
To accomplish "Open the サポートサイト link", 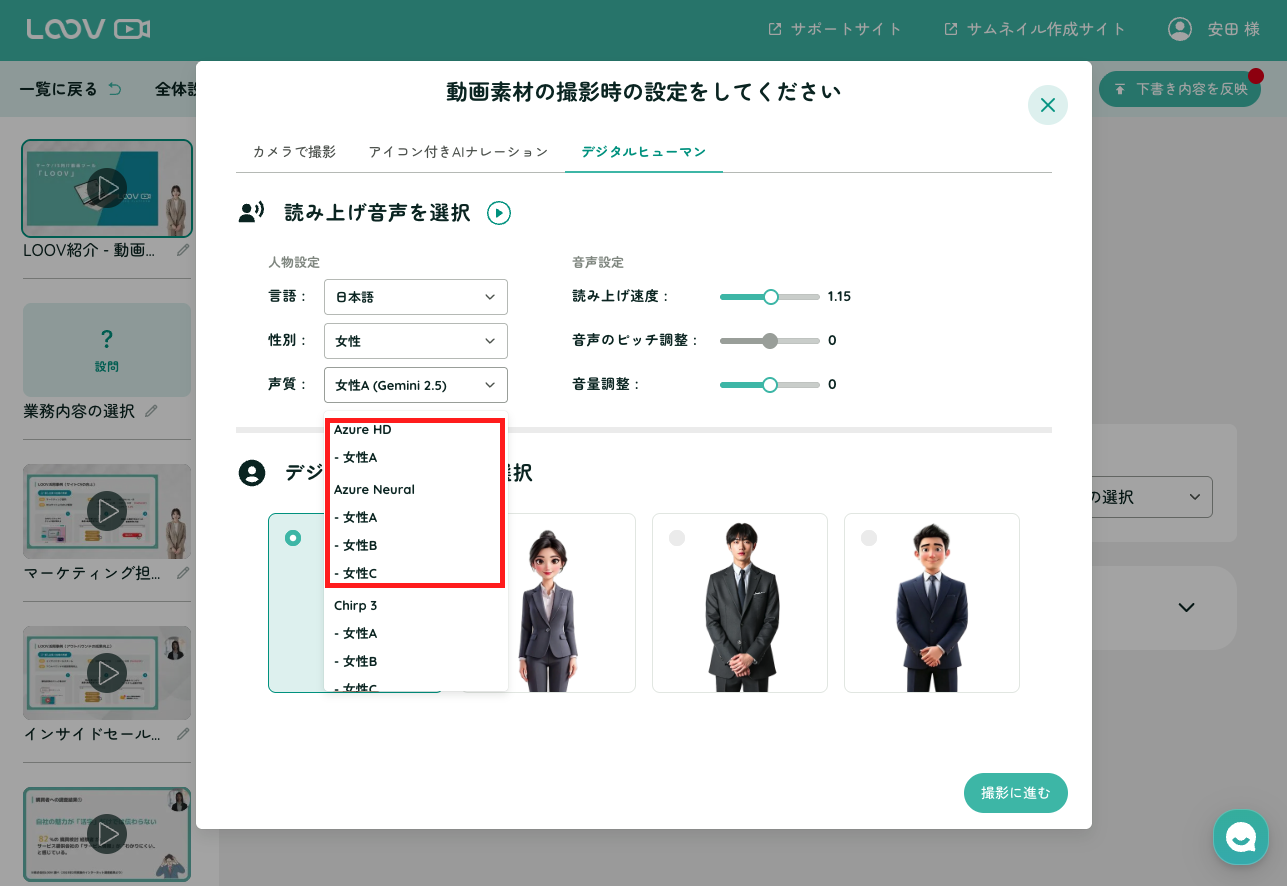I will tap(834, 29).
